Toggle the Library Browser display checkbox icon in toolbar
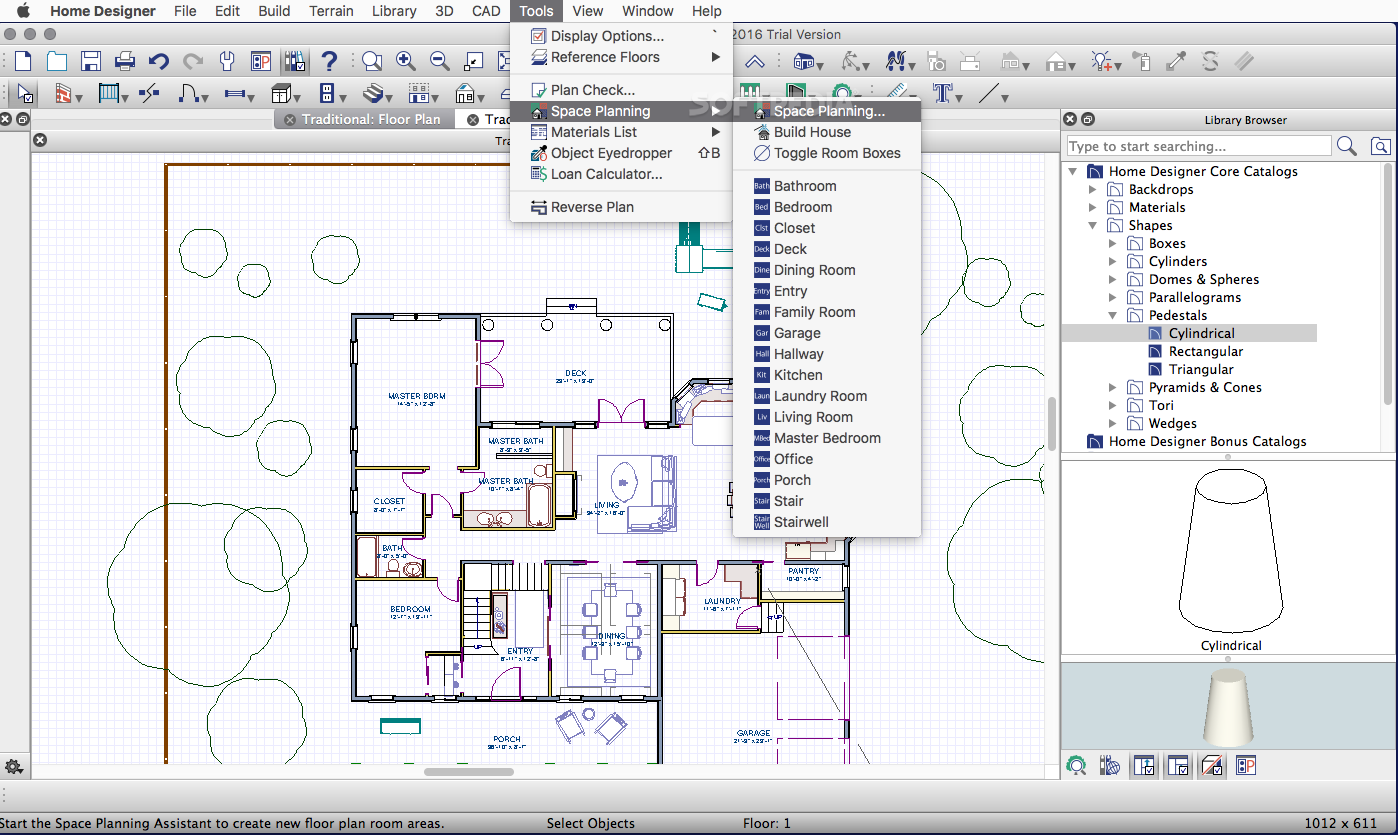This screenshot has width=1398, height=835. pyautogui.click(x=295, y=61)
